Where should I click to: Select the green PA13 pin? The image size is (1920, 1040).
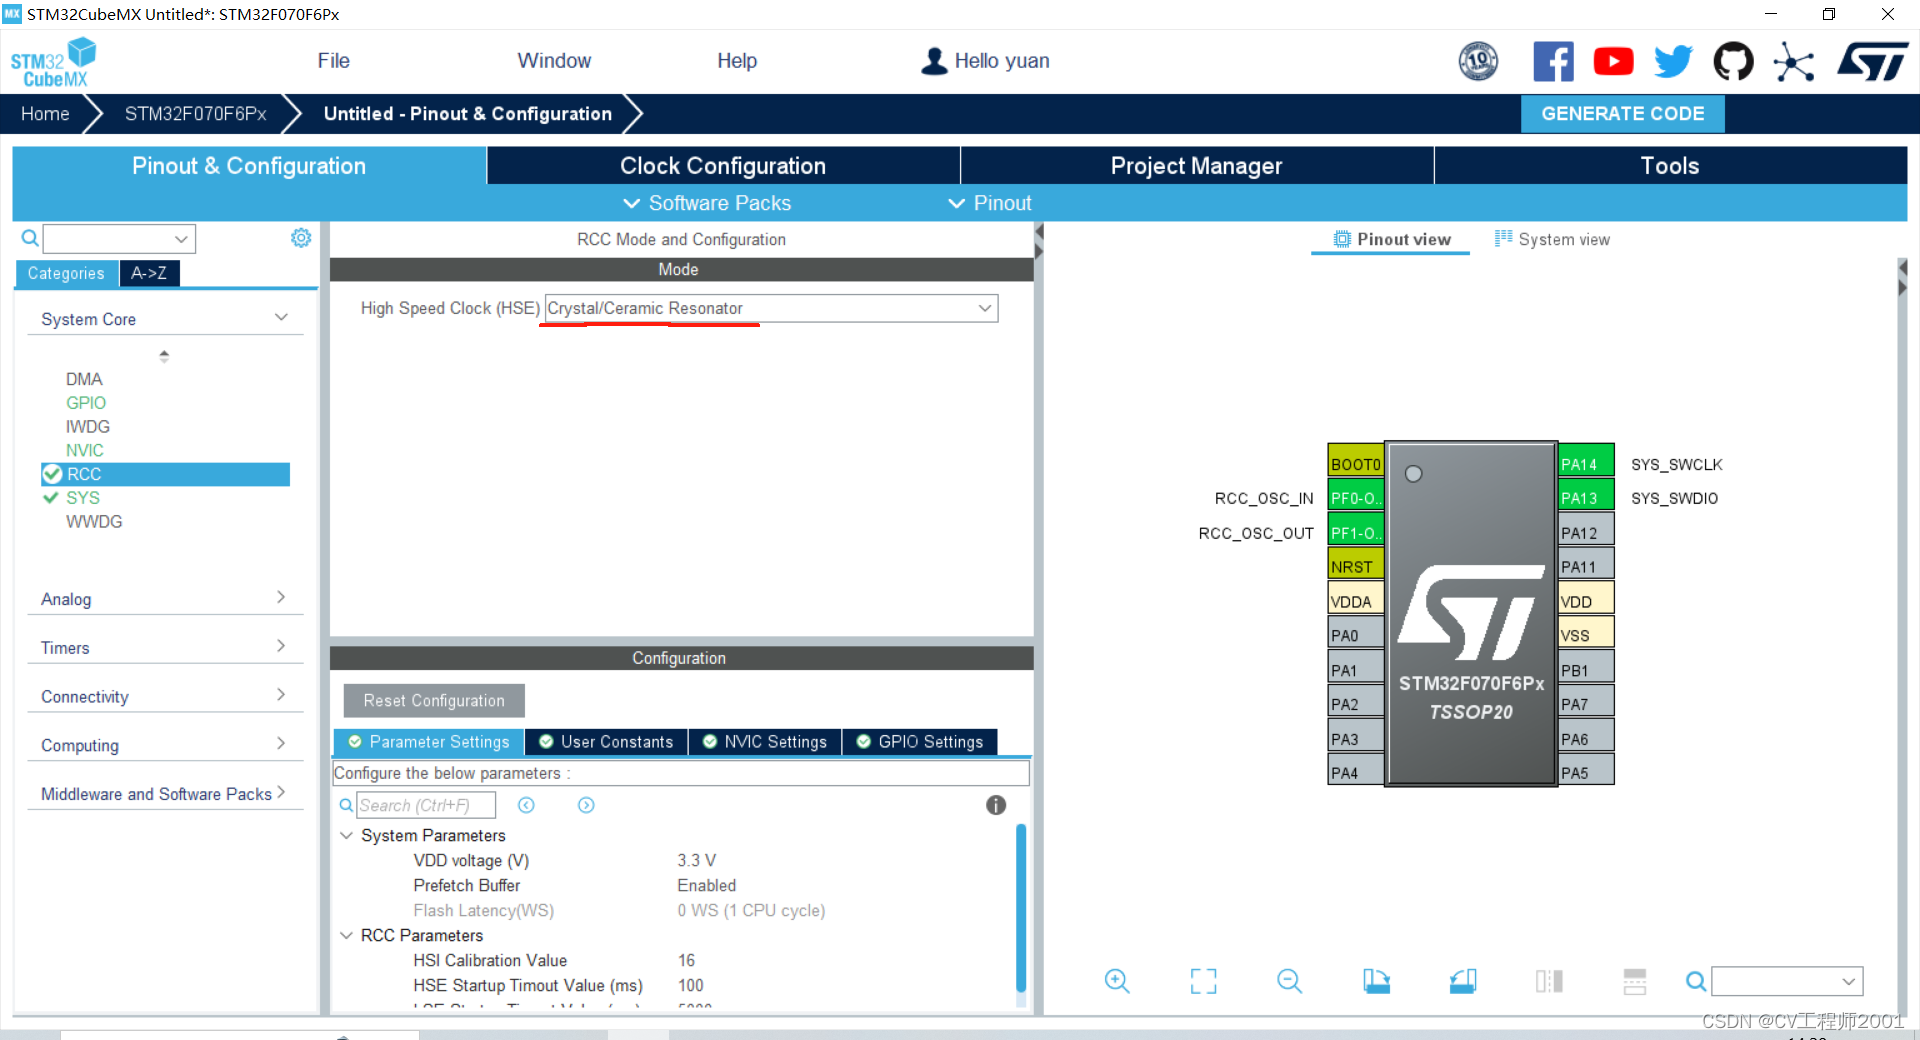(1586, 497)
